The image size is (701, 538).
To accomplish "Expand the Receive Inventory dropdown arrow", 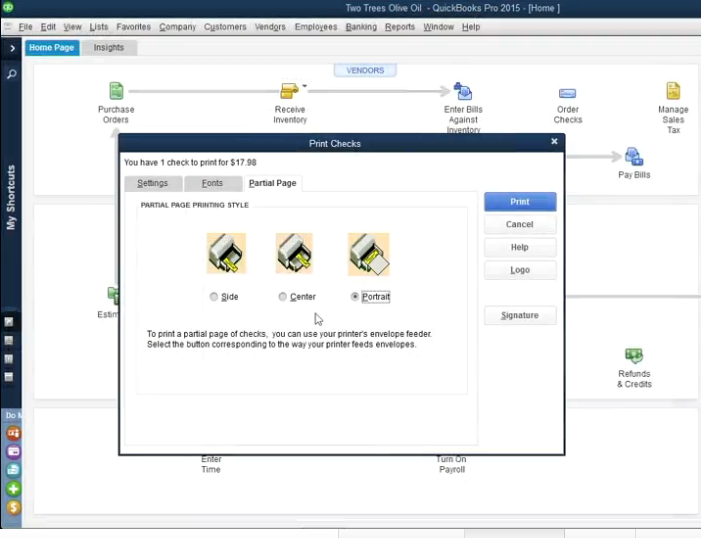I will pos(304,85).
